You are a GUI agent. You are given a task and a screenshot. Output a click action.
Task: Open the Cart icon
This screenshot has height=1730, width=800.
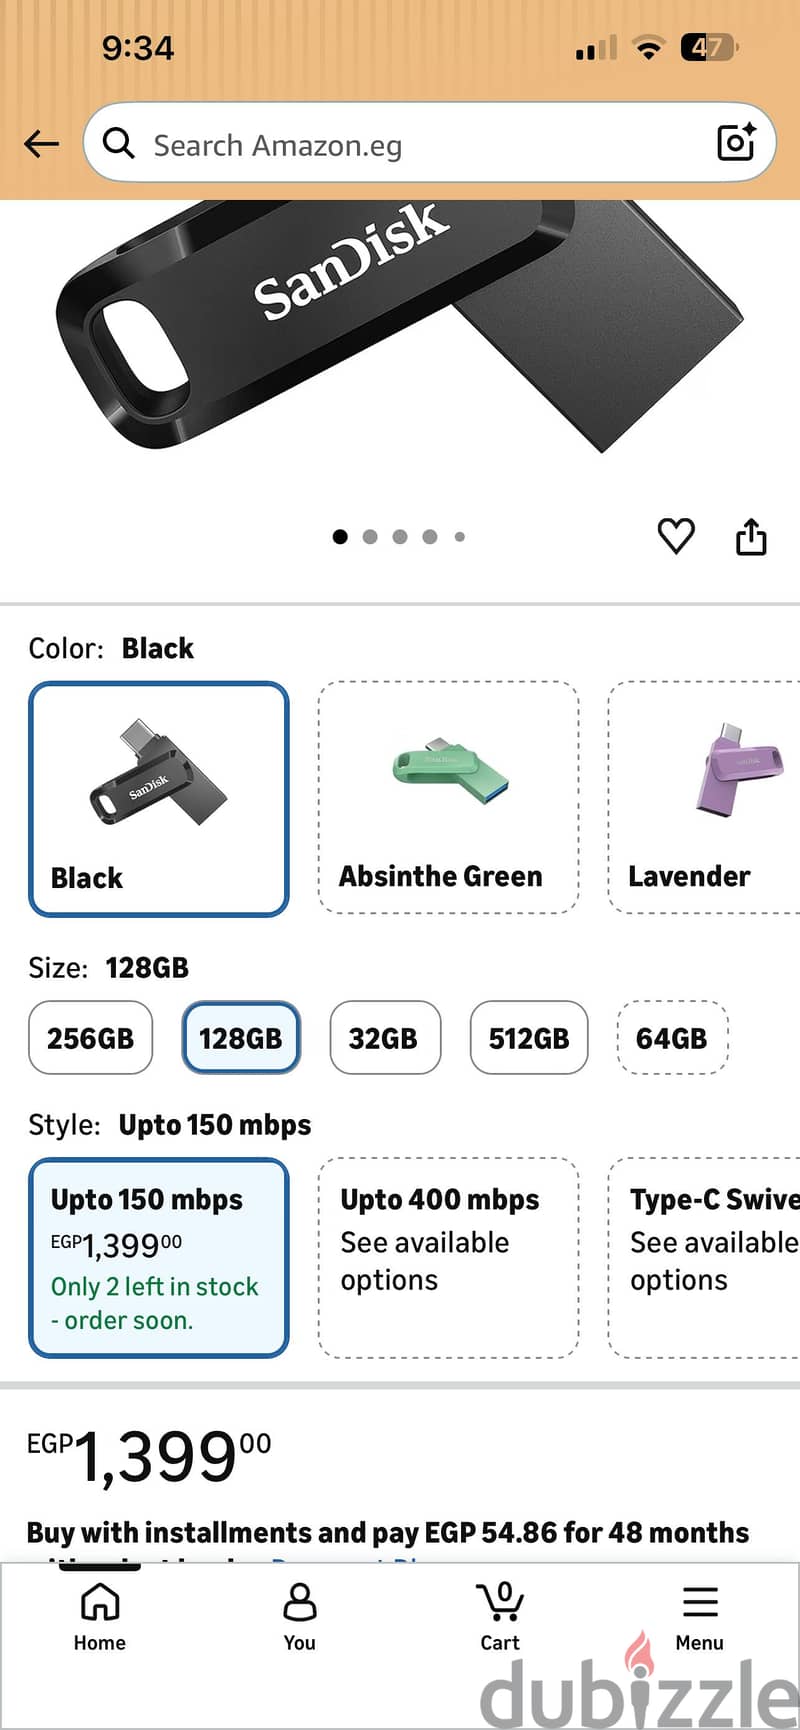point(500,1616)
